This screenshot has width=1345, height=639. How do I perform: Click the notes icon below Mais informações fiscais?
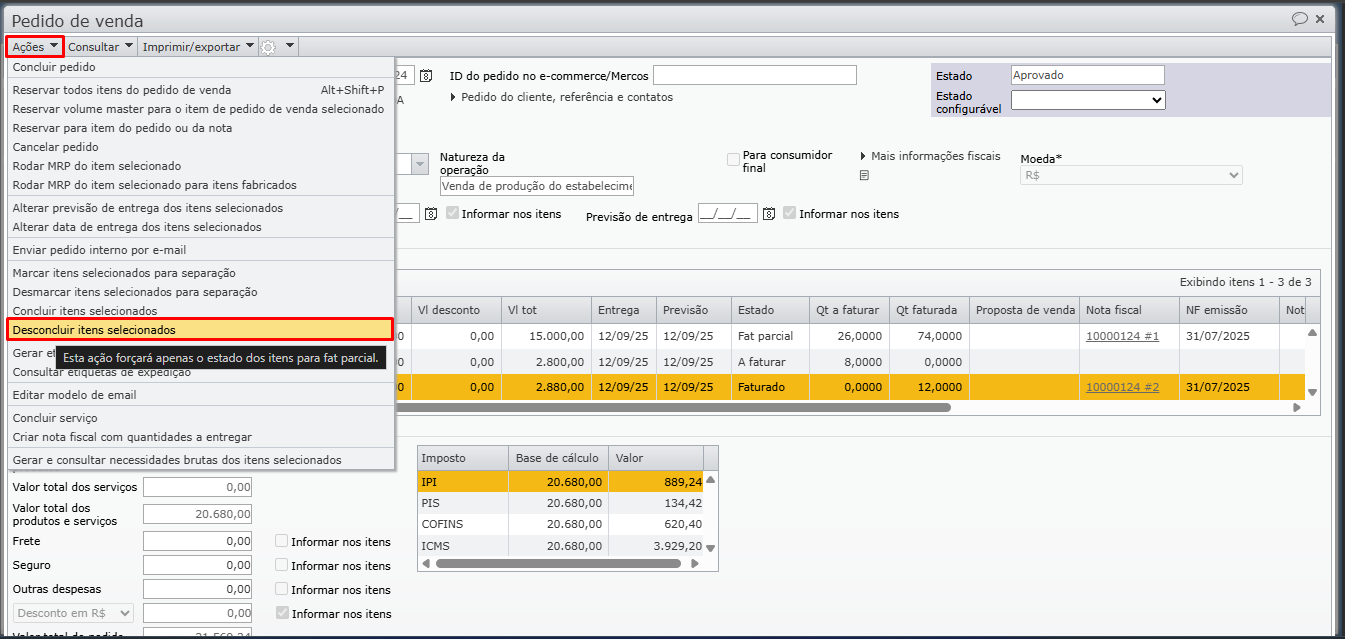point(865,175)
